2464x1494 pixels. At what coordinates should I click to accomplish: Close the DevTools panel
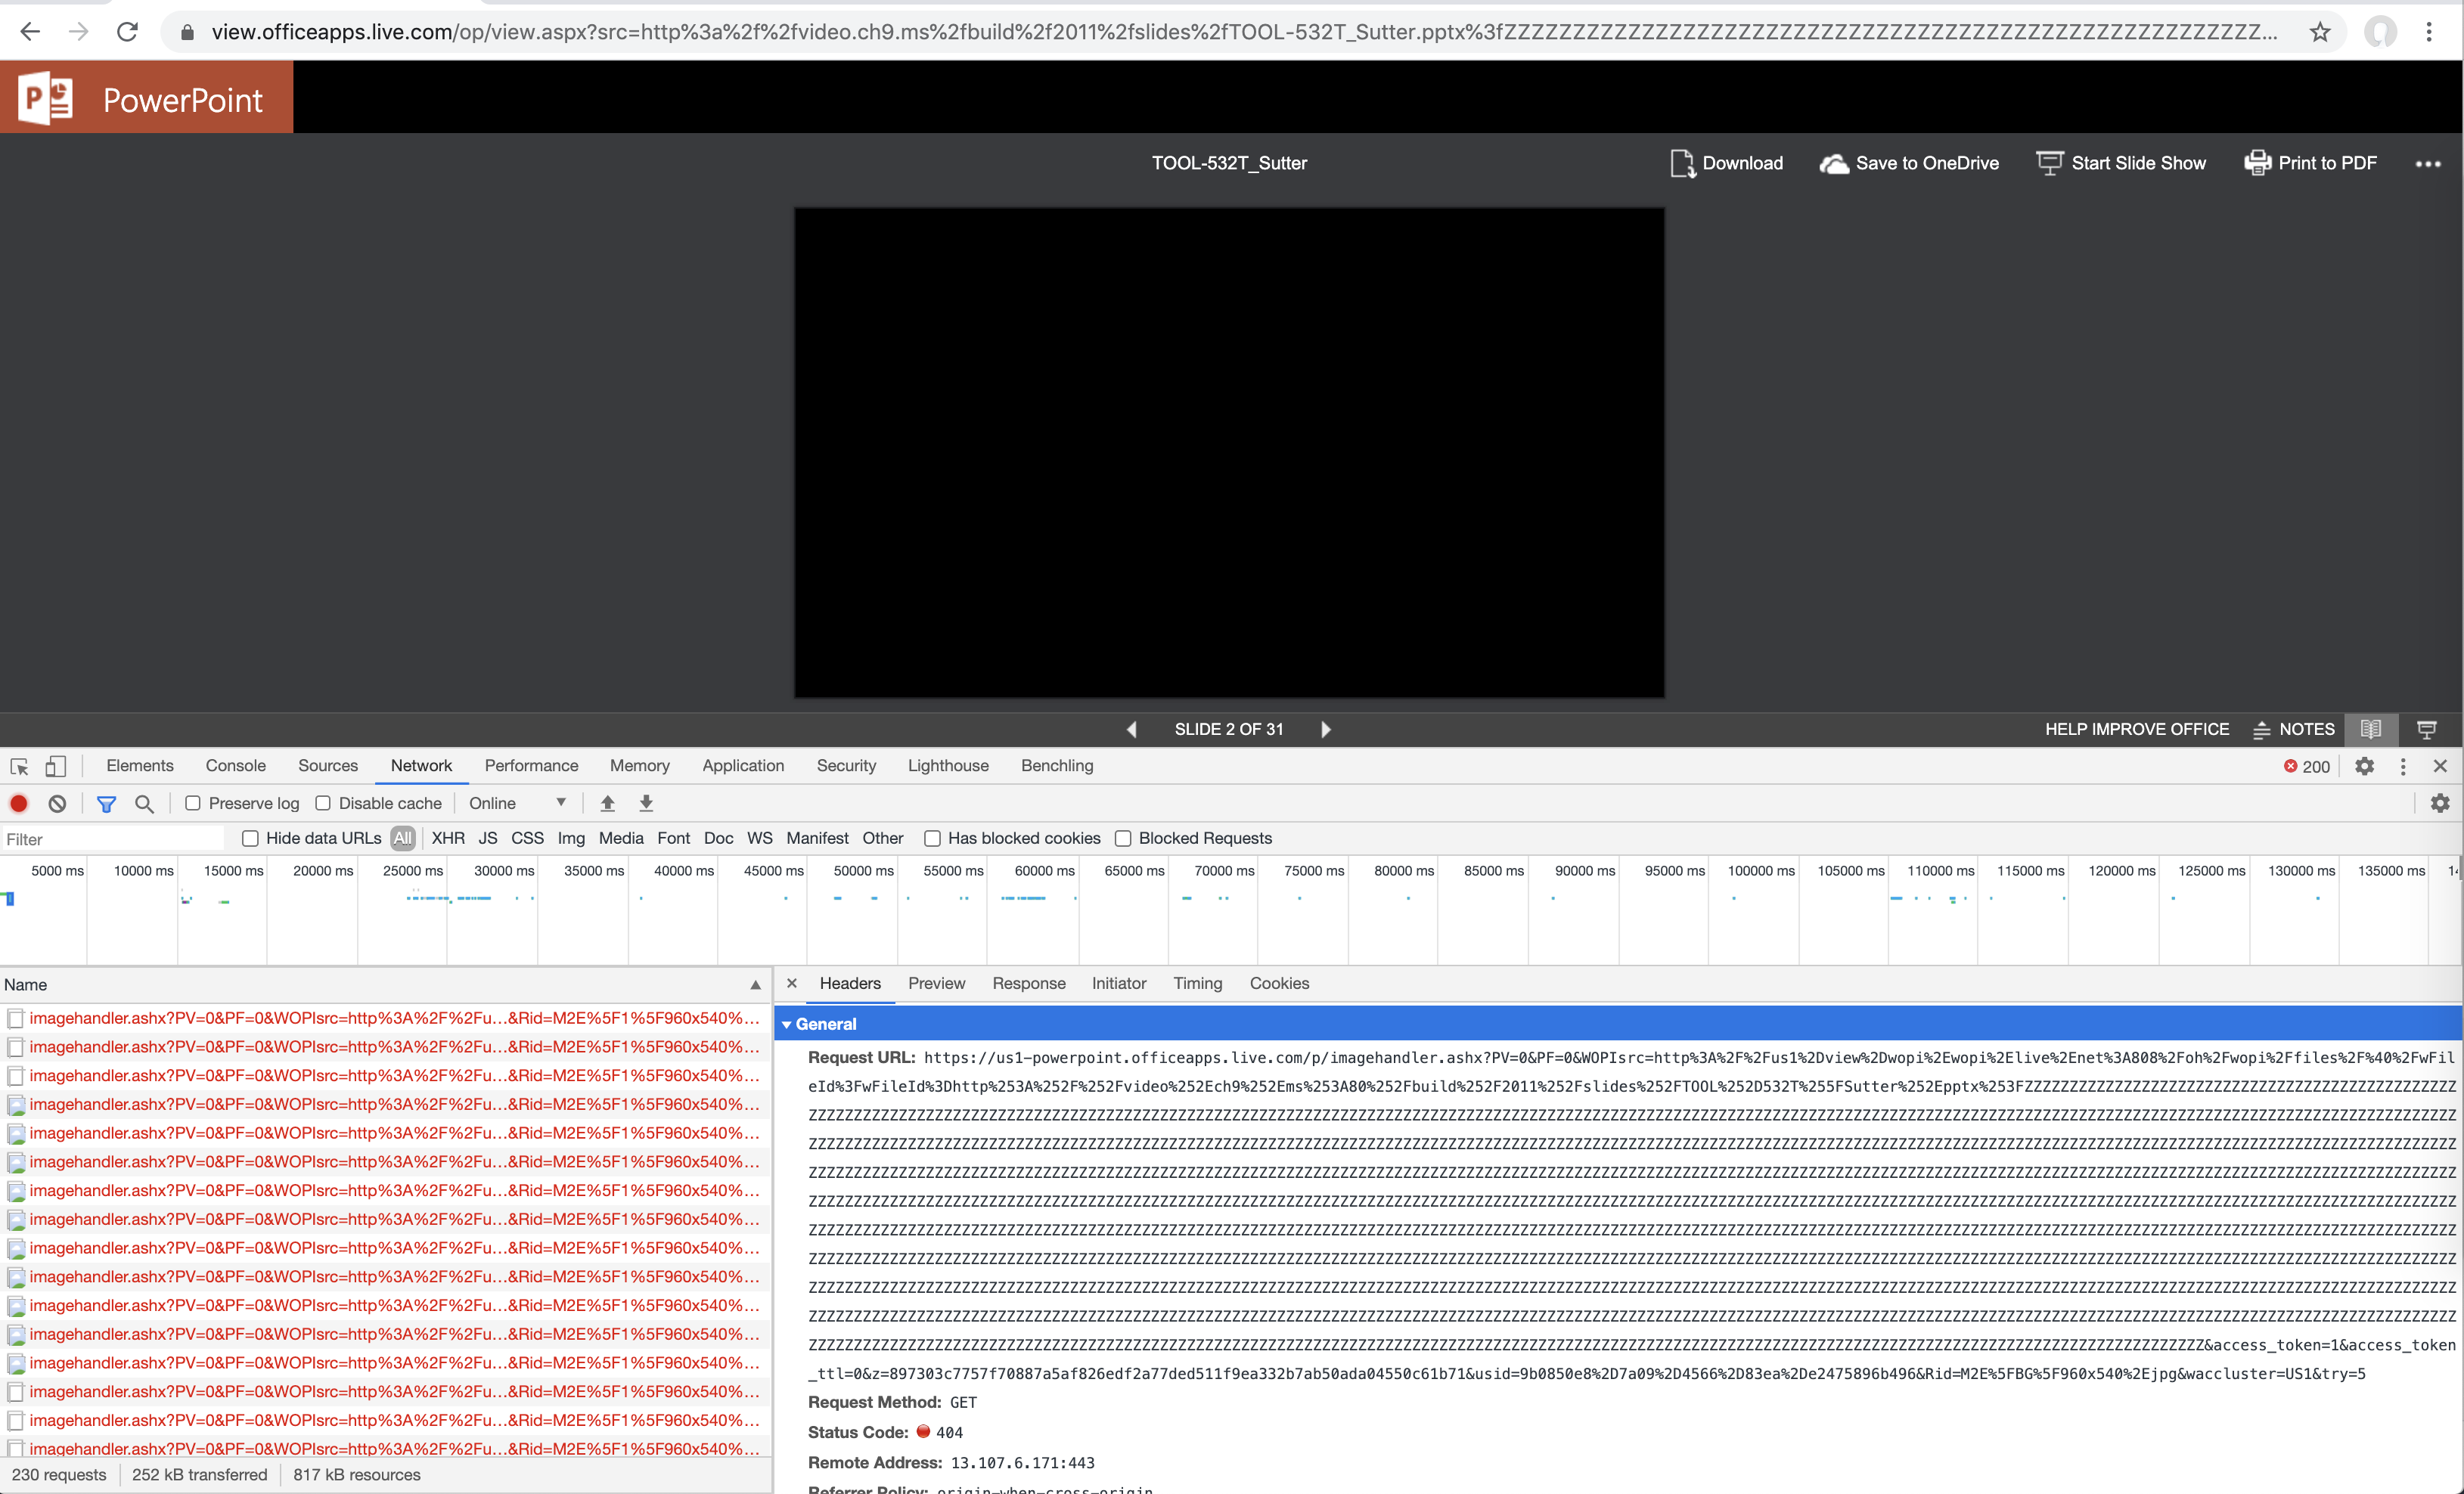click(x=2440, y=766)
